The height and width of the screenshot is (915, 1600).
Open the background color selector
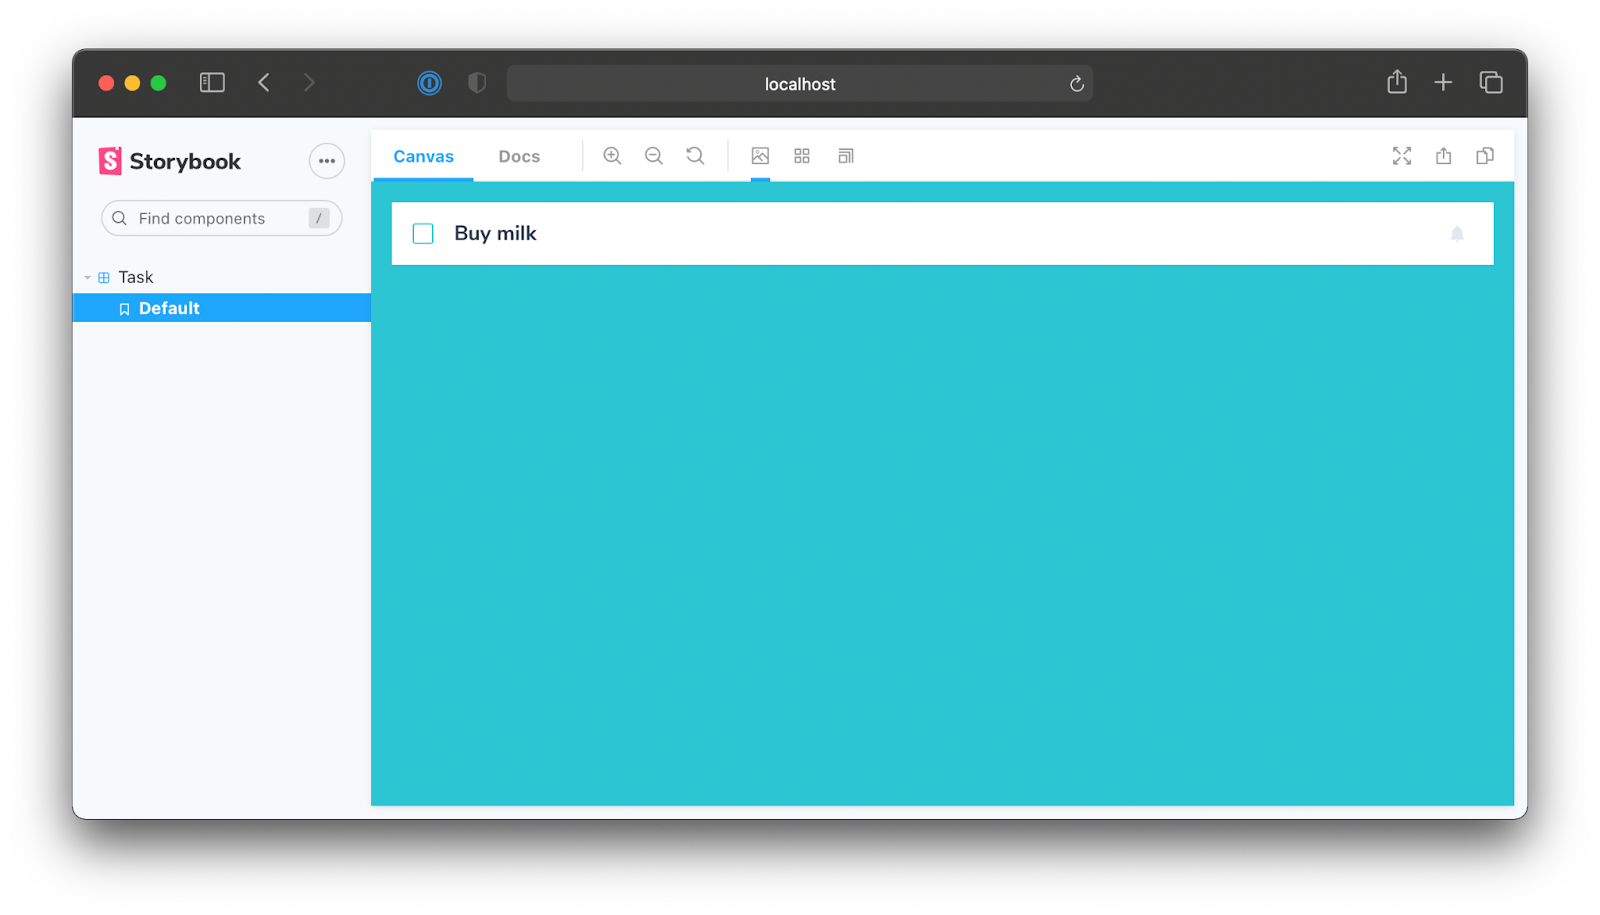[760, 156]
